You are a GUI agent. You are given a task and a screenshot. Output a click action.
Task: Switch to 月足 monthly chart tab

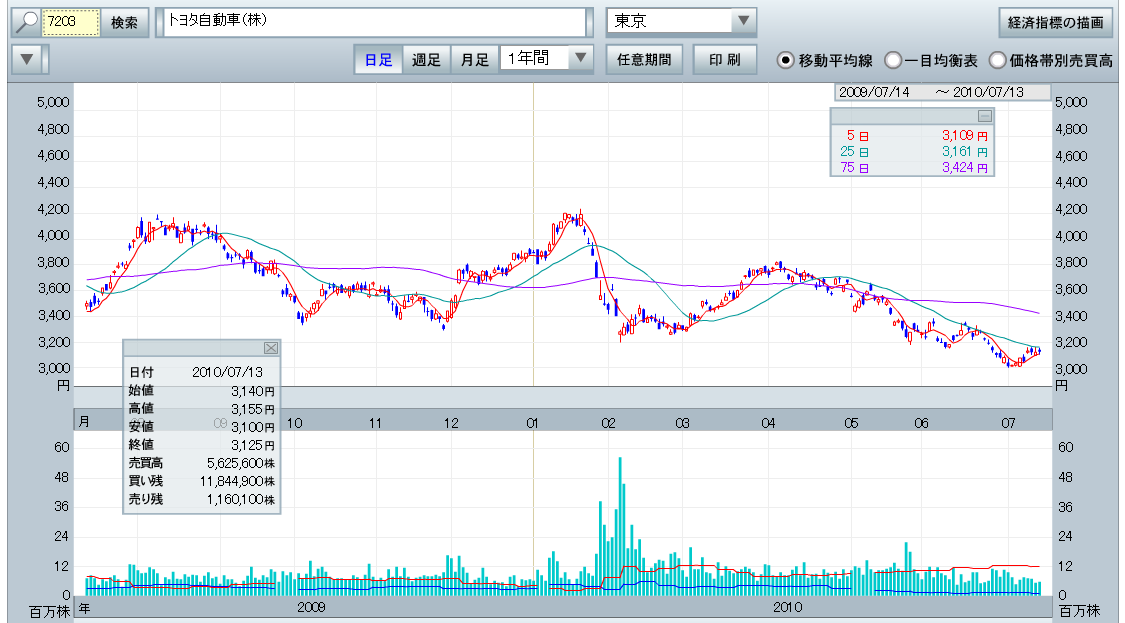coord(475,60)
